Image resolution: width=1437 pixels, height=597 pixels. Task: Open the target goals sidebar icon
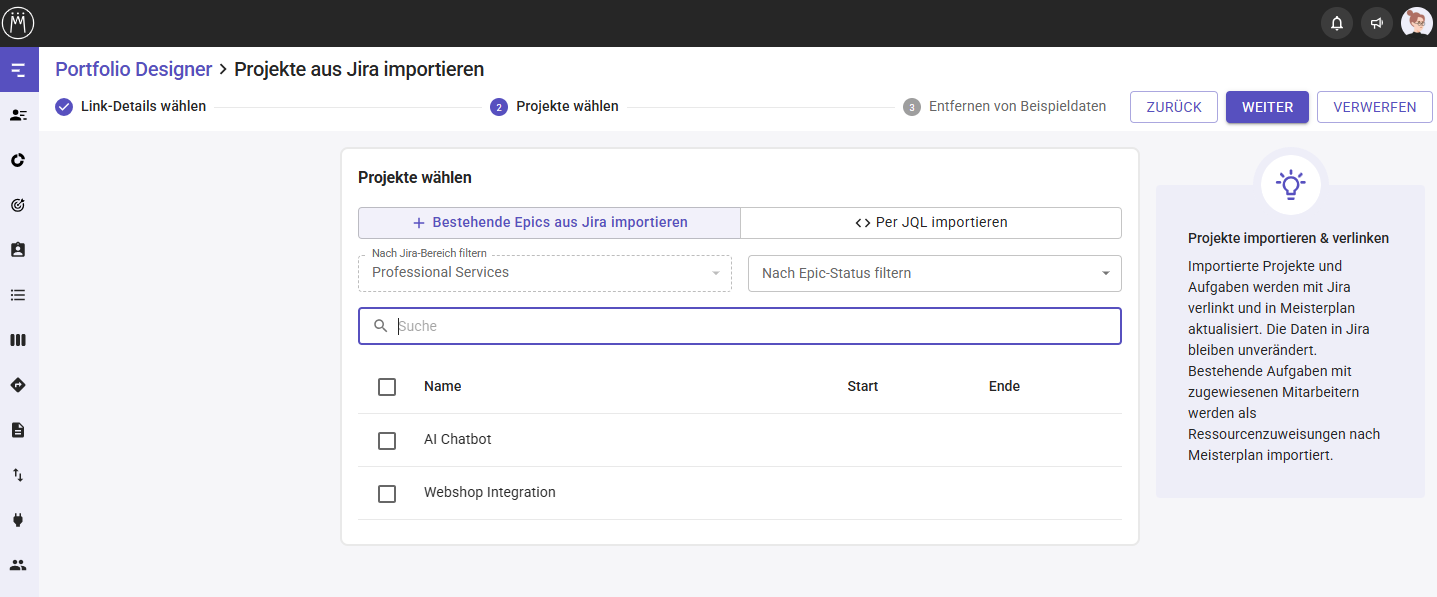tap(18, 205)
